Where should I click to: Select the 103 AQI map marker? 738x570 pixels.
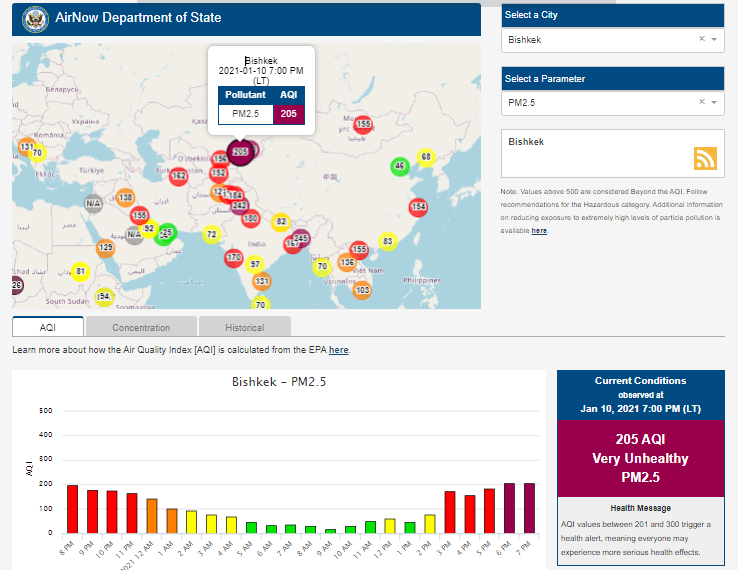(362, 290)
